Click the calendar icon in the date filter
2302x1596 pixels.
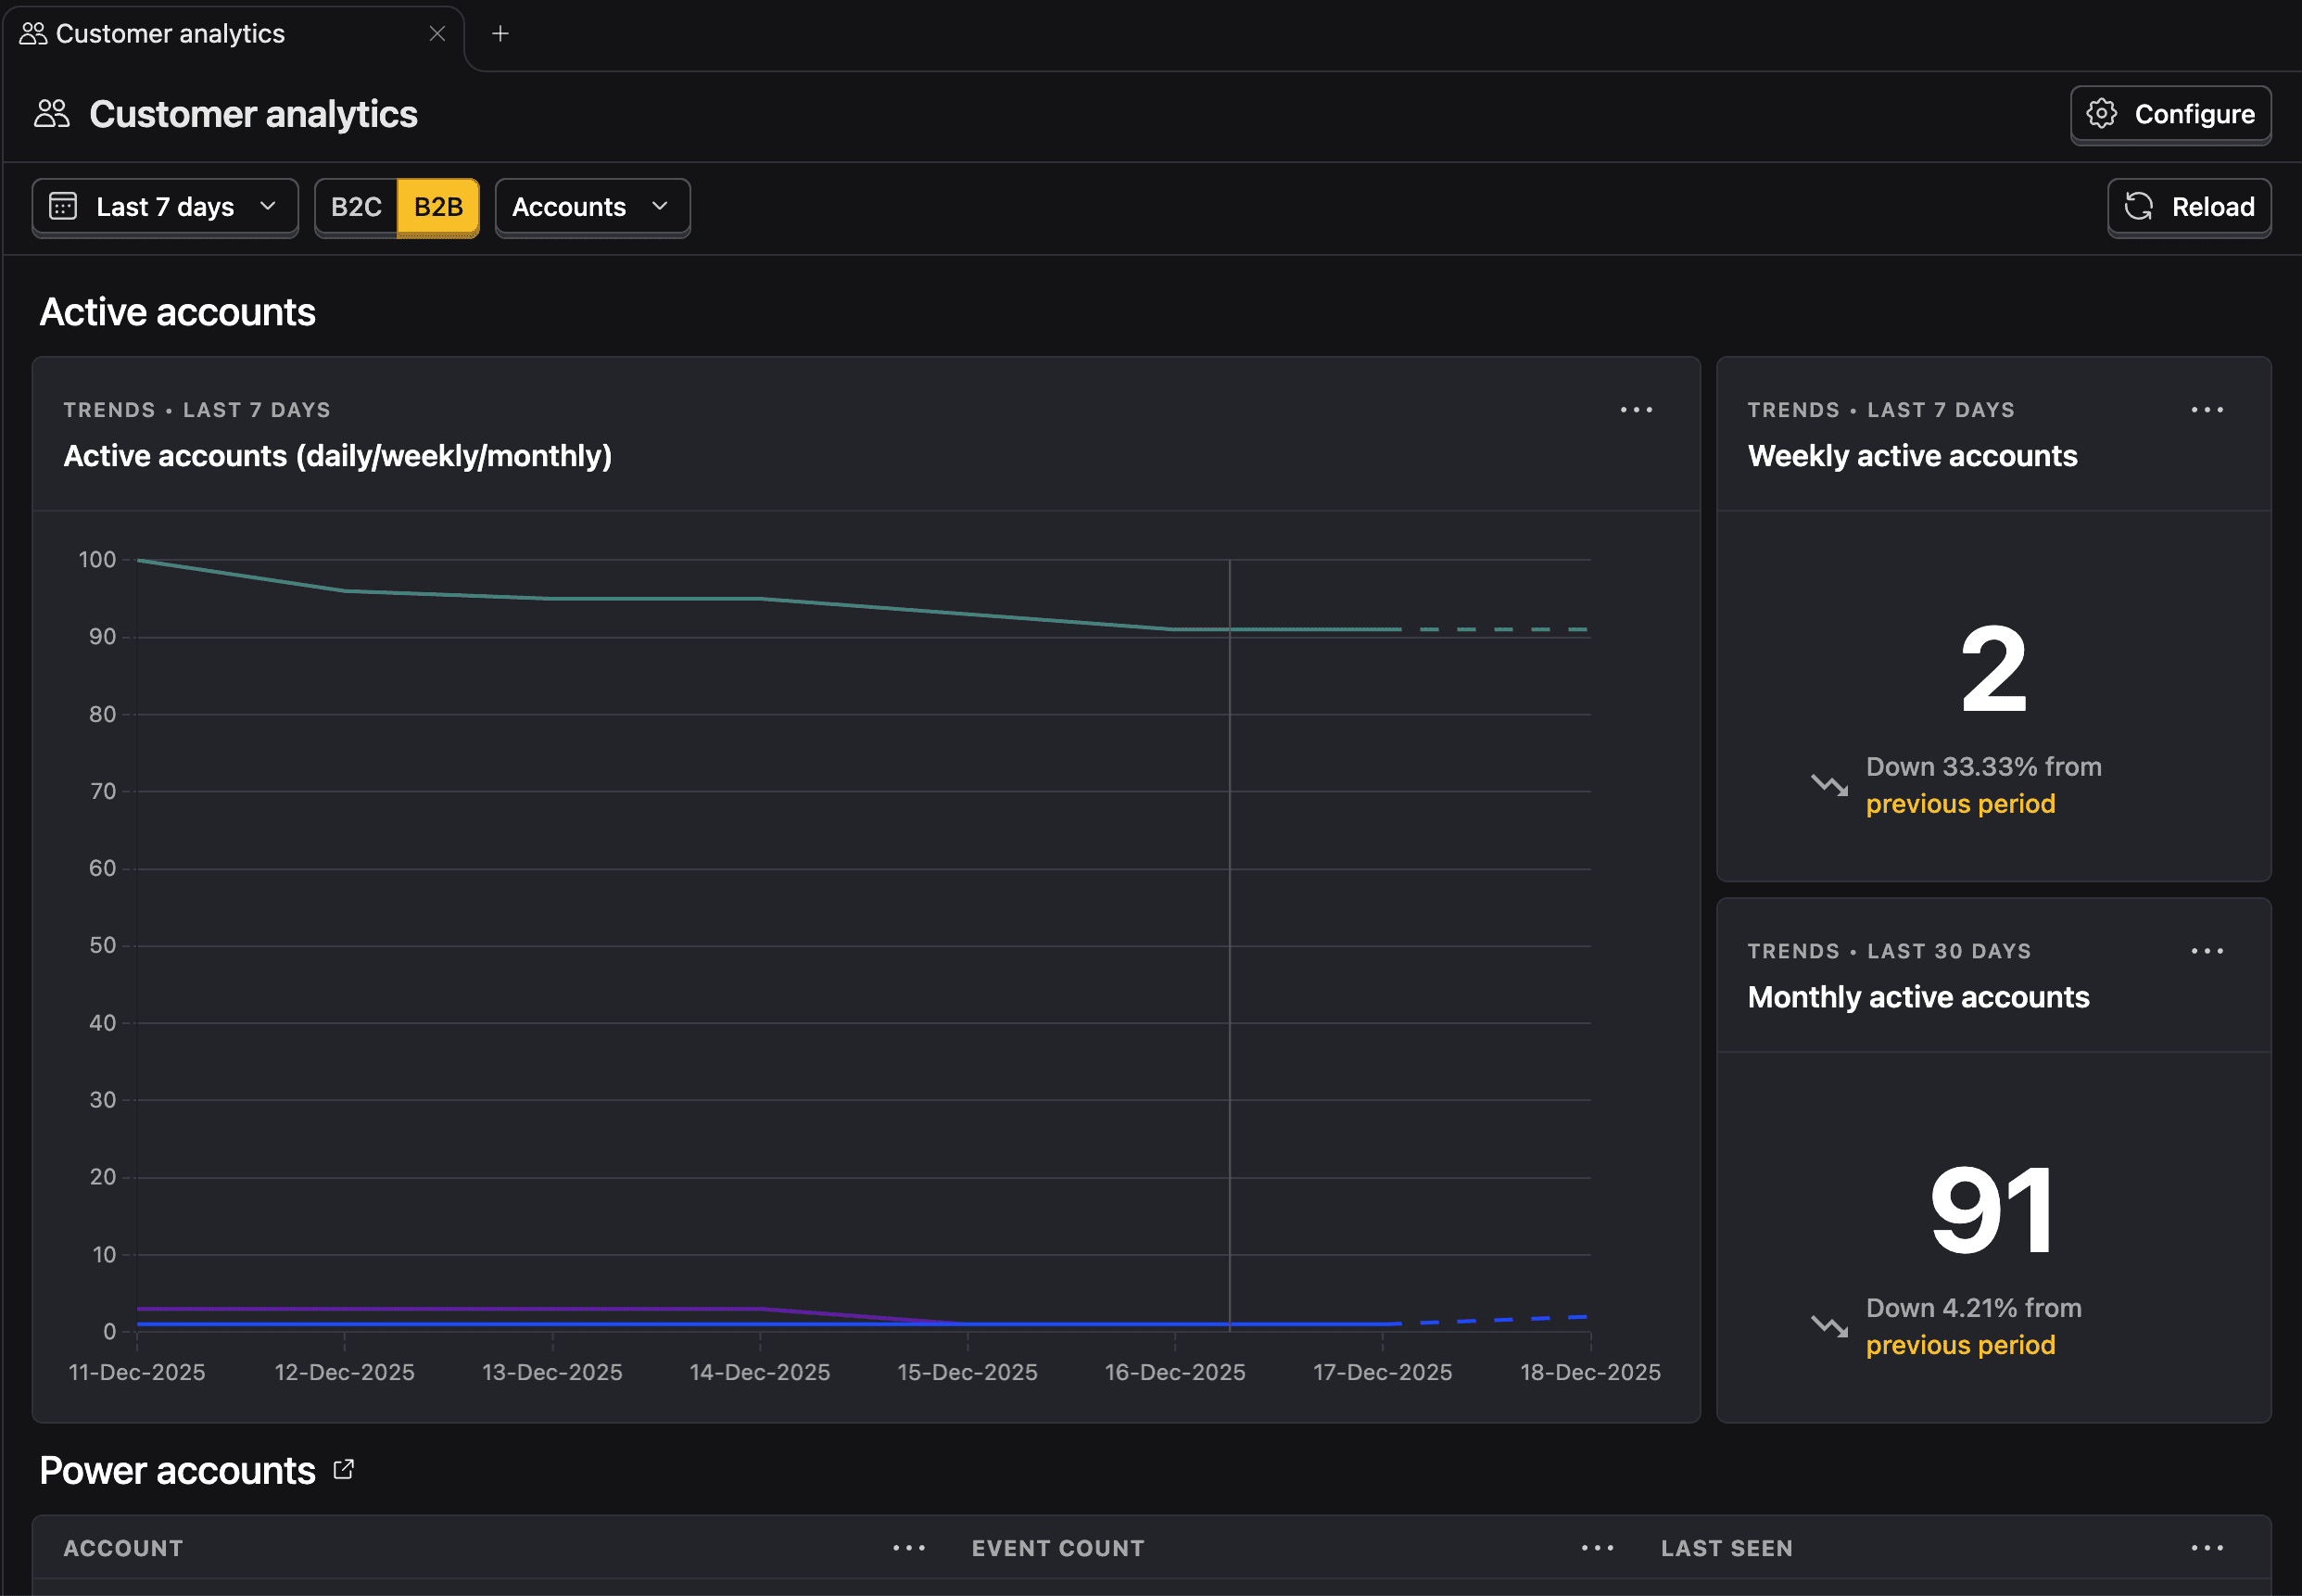point(63,207)
